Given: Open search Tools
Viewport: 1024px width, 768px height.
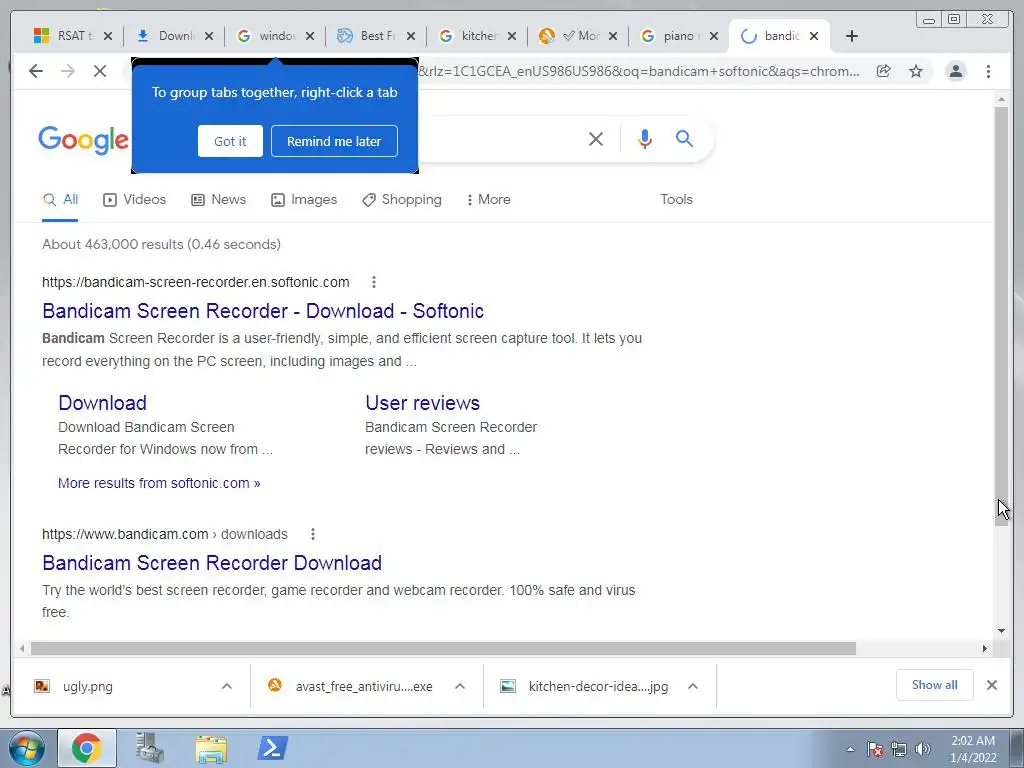Looking at the screenshot, I should [677, 200].
